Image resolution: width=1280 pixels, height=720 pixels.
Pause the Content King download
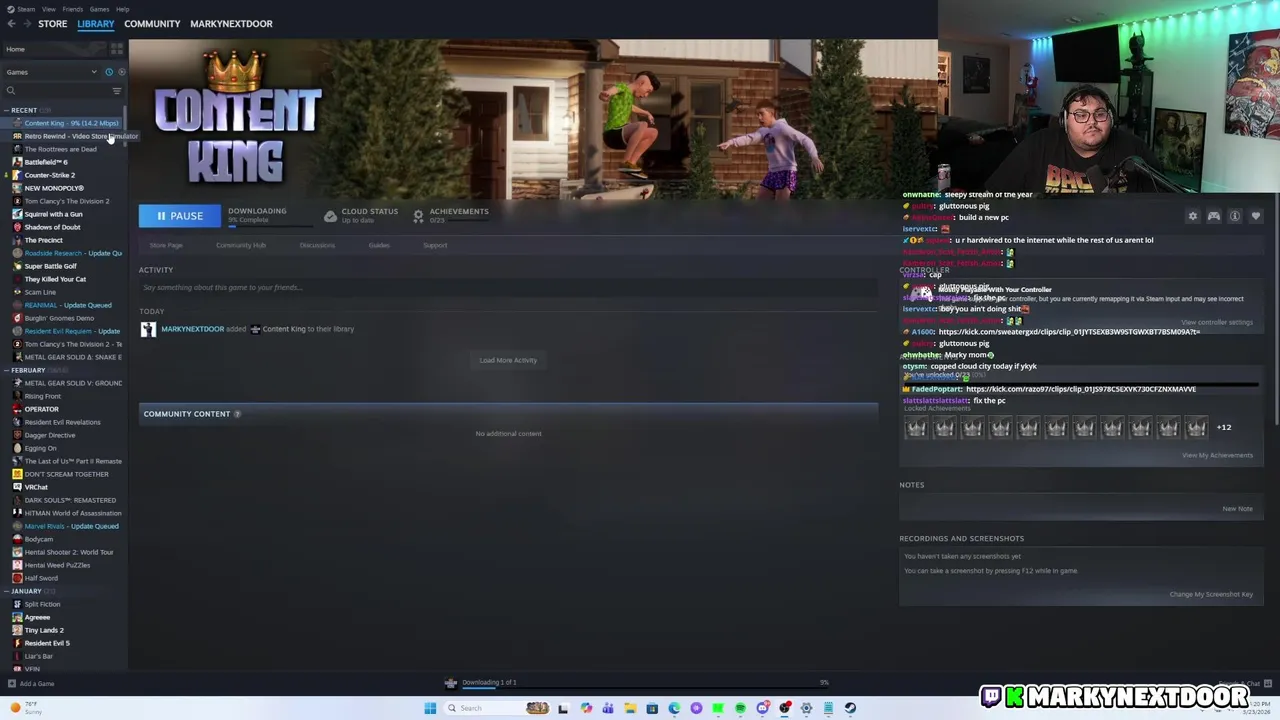coord(179,216)
